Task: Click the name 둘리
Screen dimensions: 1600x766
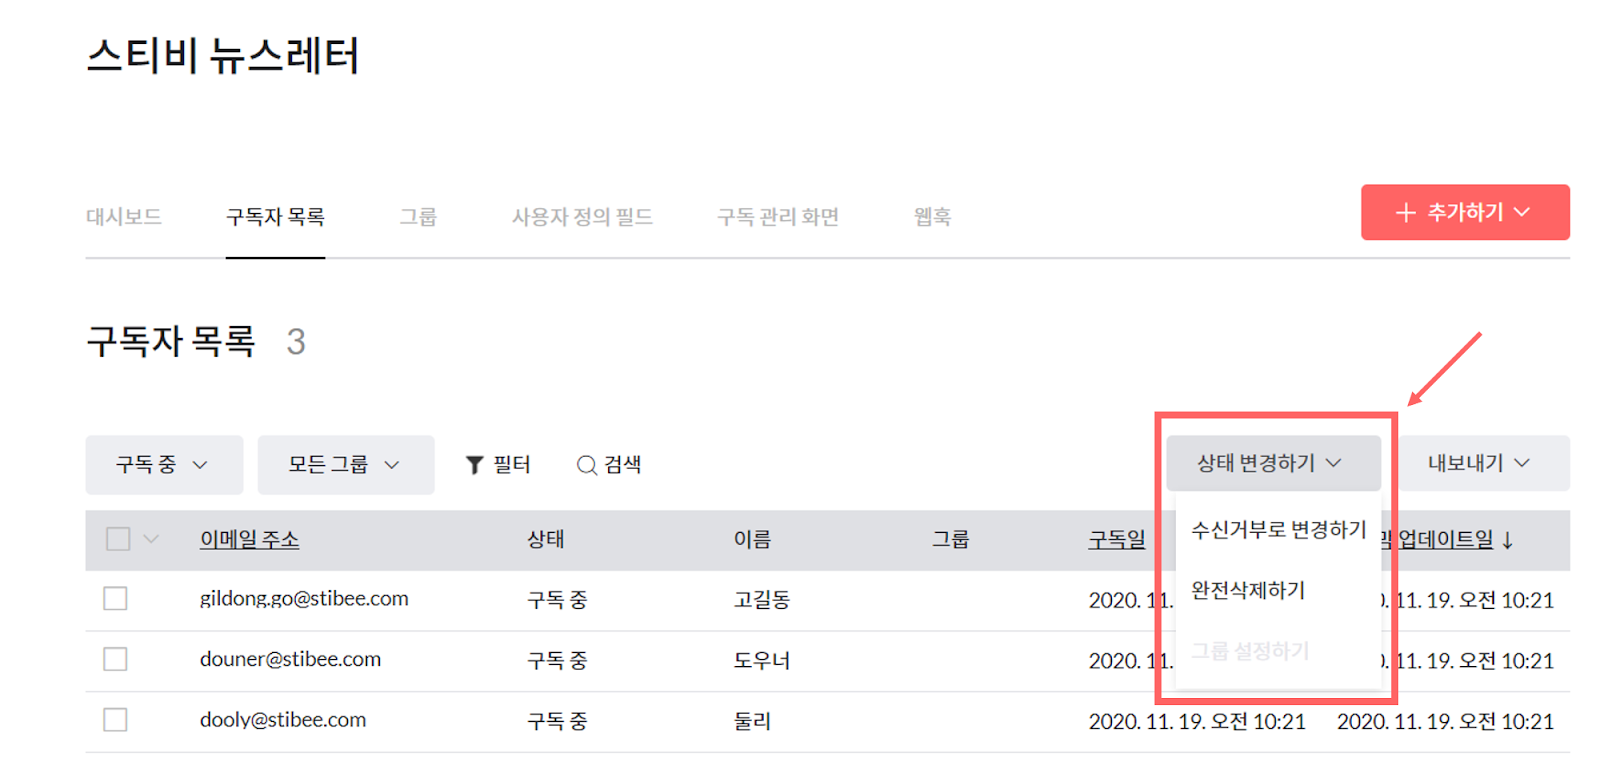Action: point(752,721)
